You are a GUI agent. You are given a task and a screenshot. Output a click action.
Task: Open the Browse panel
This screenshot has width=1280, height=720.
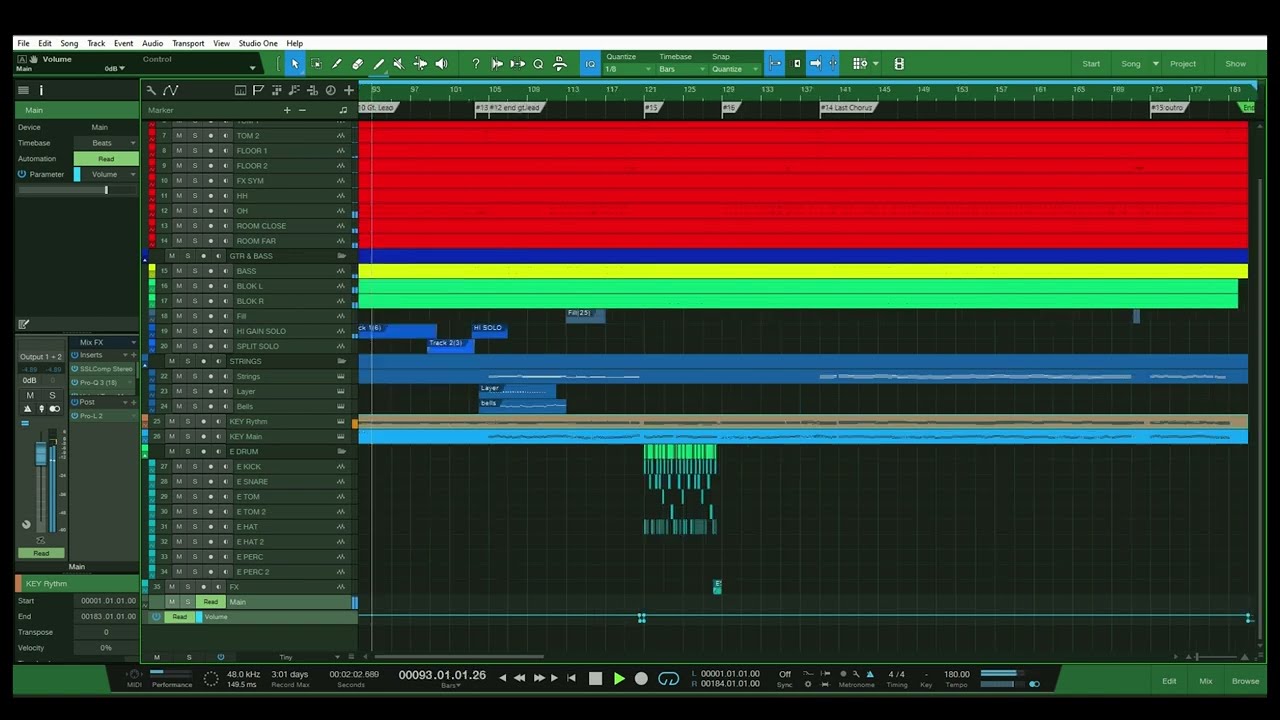[1245, 681]
